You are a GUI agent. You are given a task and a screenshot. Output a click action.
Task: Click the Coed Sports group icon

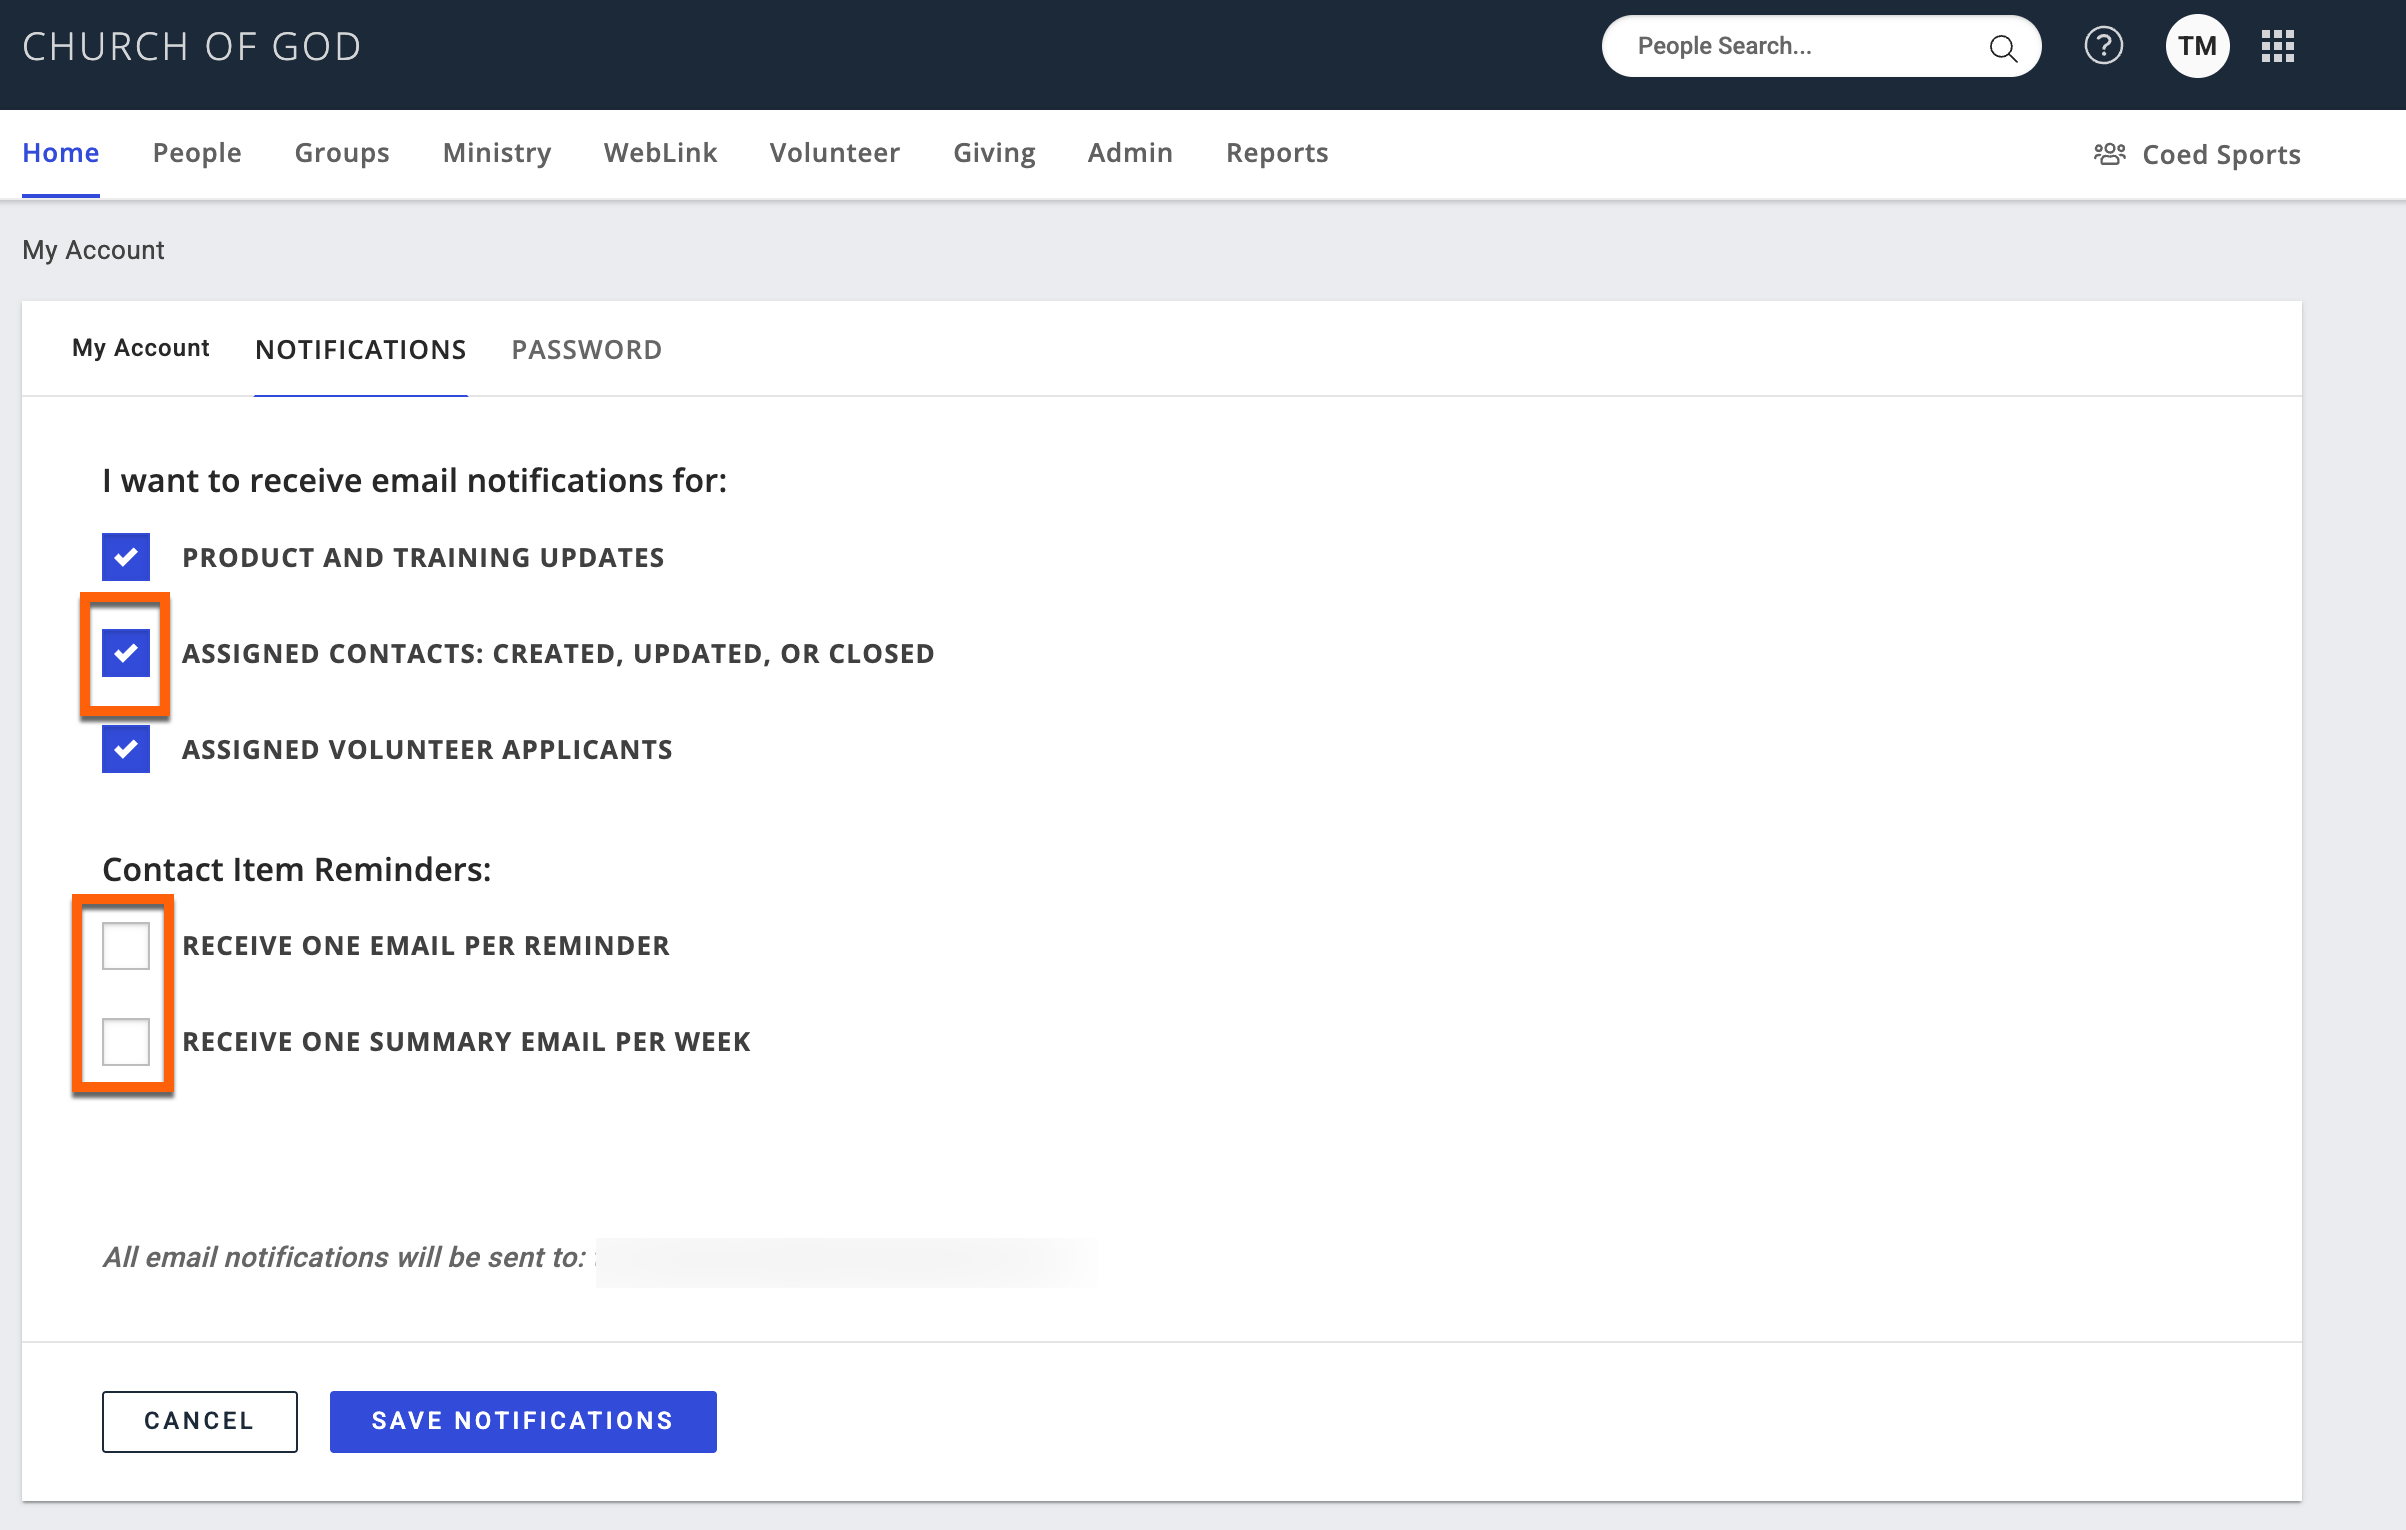[2109, 154]
